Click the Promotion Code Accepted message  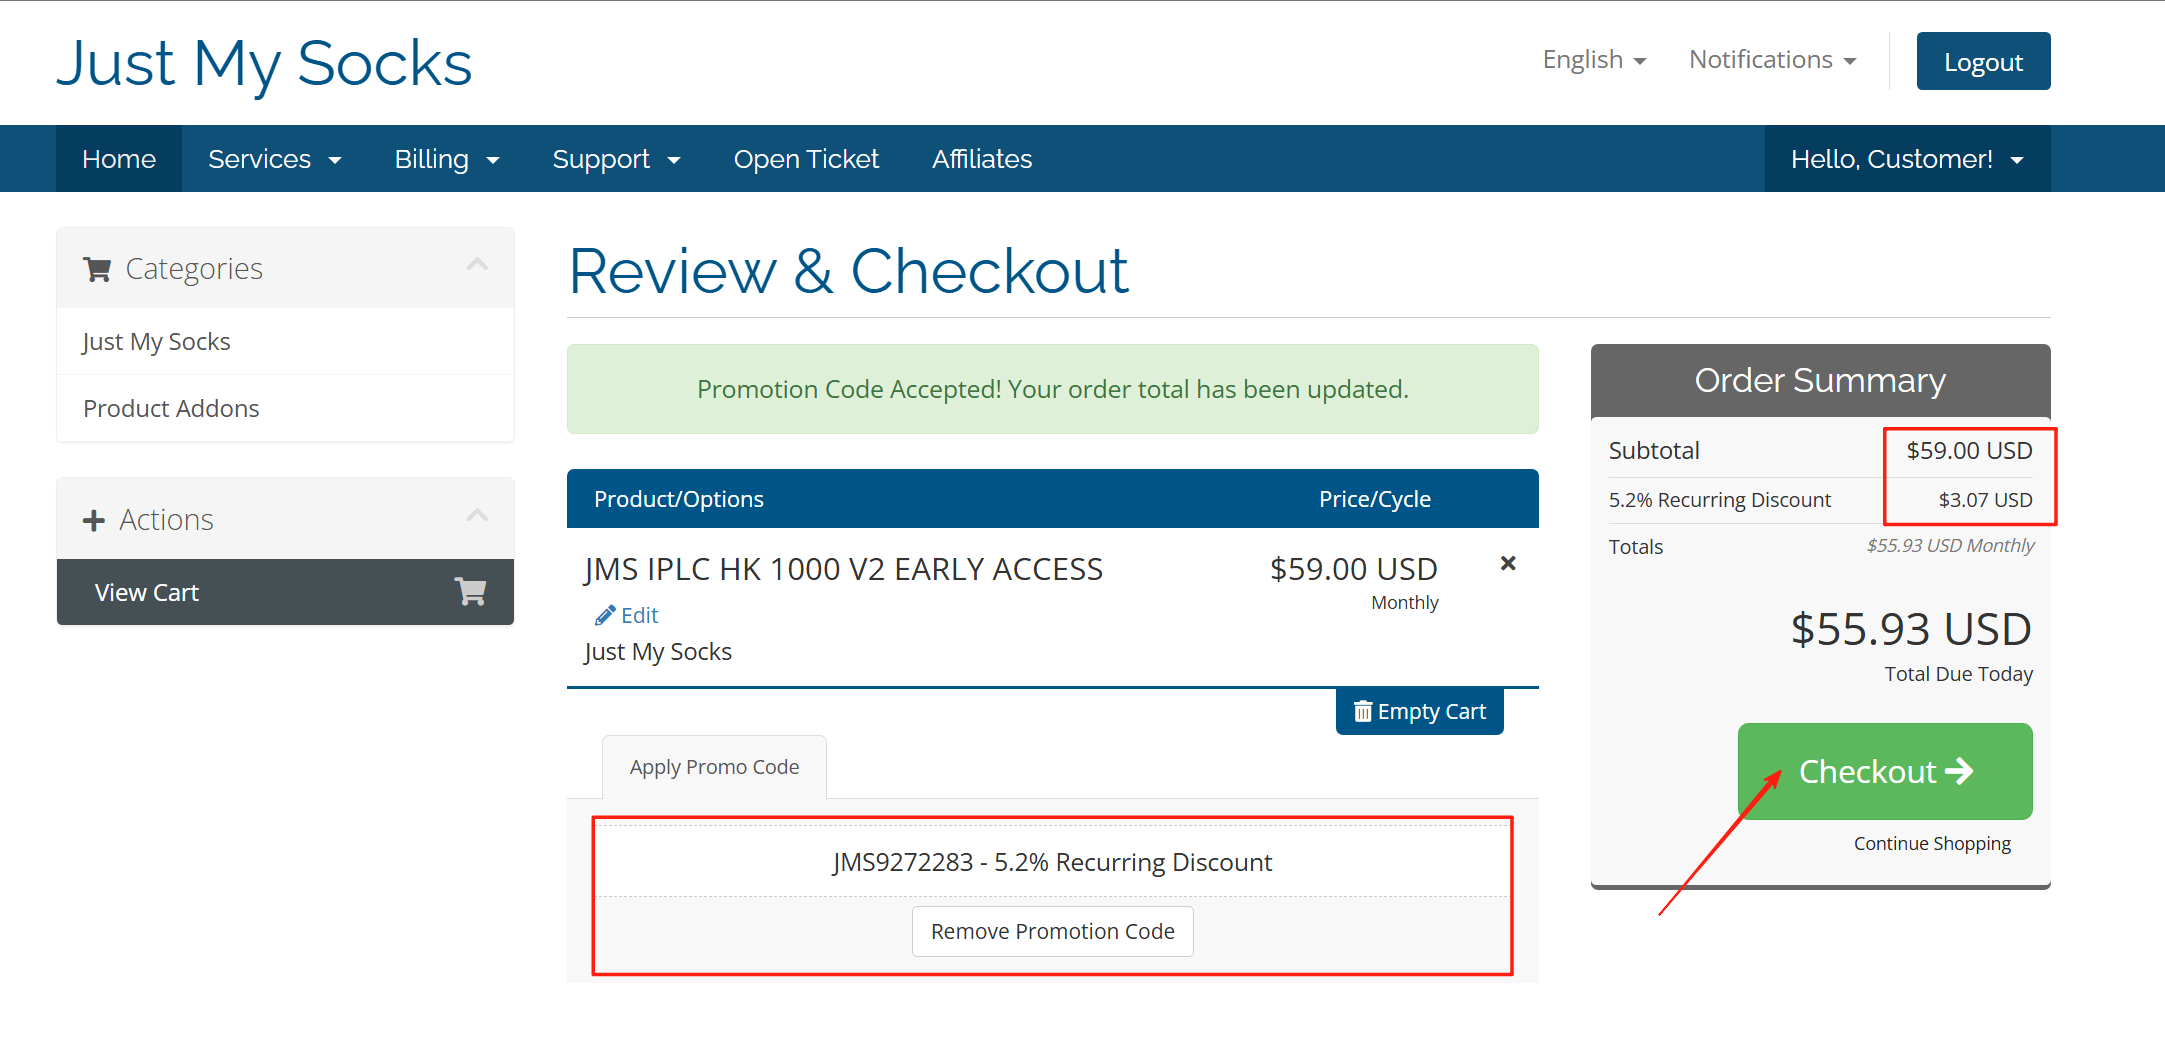coord(1053,389)
